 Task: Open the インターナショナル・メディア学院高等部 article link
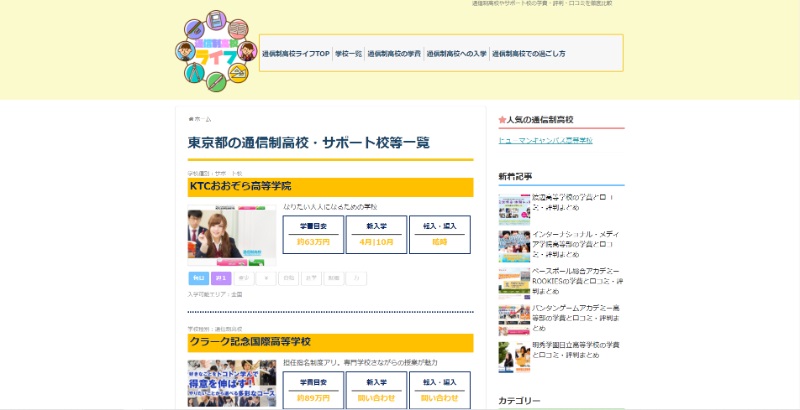pos(576,244)
